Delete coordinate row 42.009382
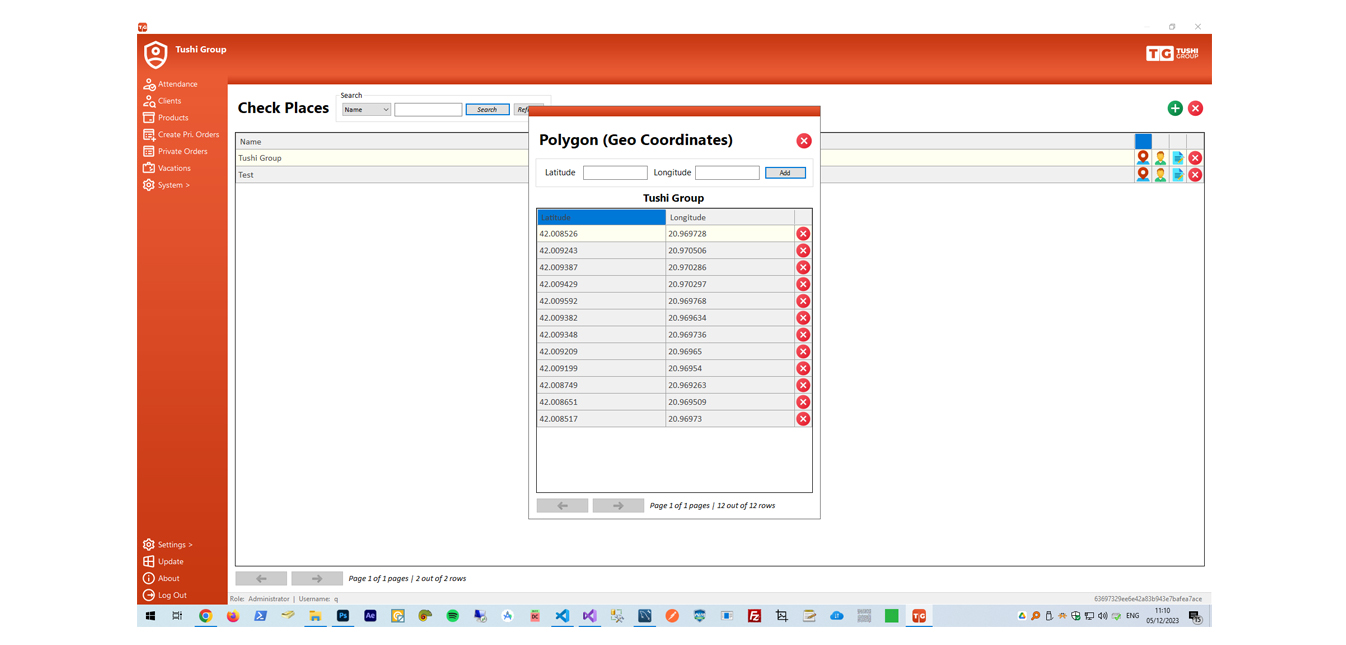 coord(803,318)
